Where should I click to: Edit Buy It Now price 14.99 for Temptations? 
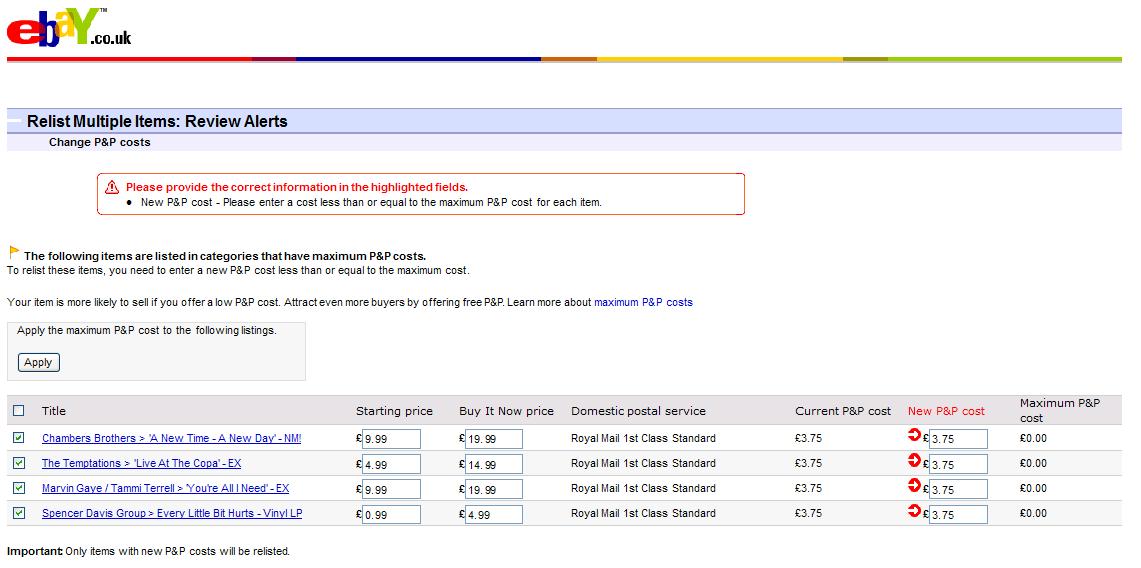coord(494,464)
